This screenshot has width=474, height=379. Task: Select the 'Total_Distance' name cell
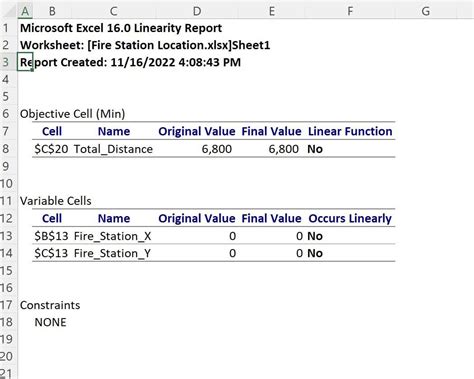click(x=113, y=149)
